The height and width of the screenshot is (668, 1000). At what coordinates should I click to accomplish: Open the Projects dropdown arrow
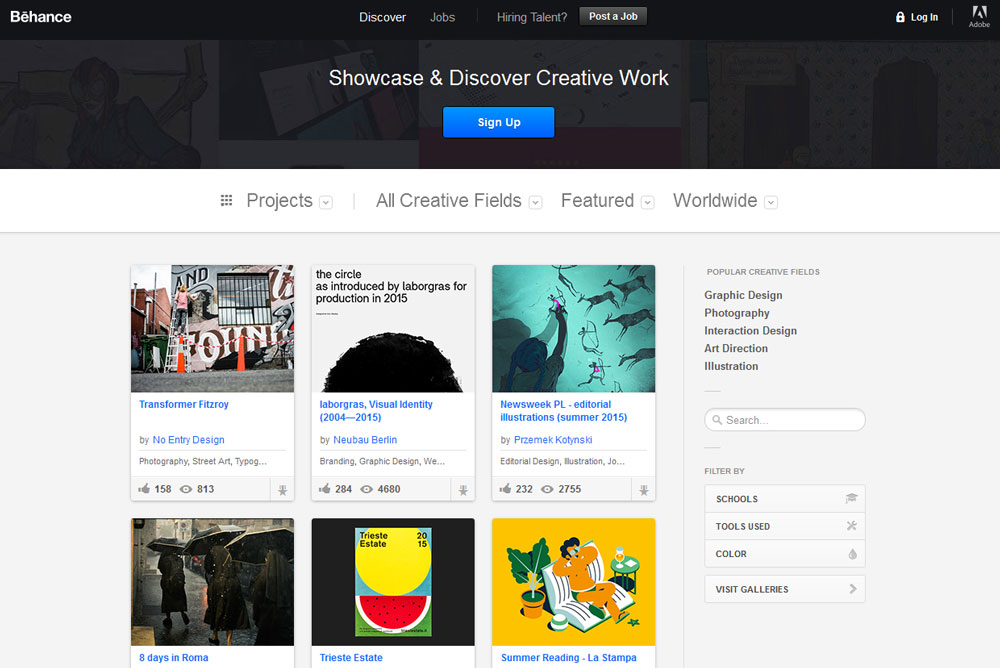point(326,202)
